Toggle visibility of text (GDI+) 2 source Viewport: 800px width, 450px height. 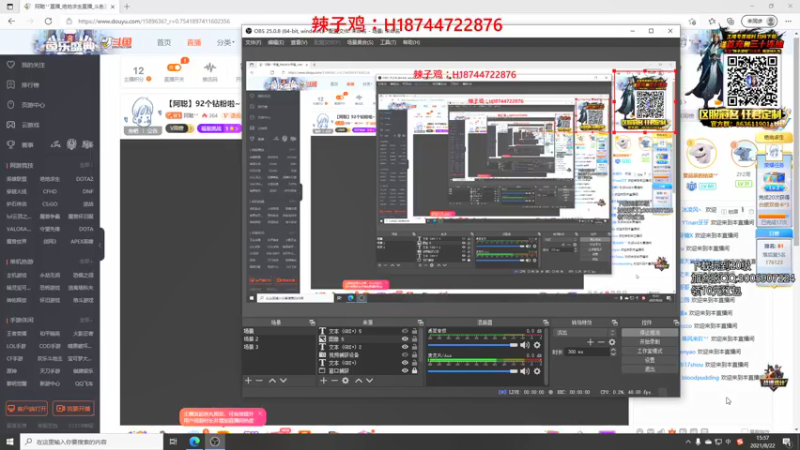click(x=405, y=347)
